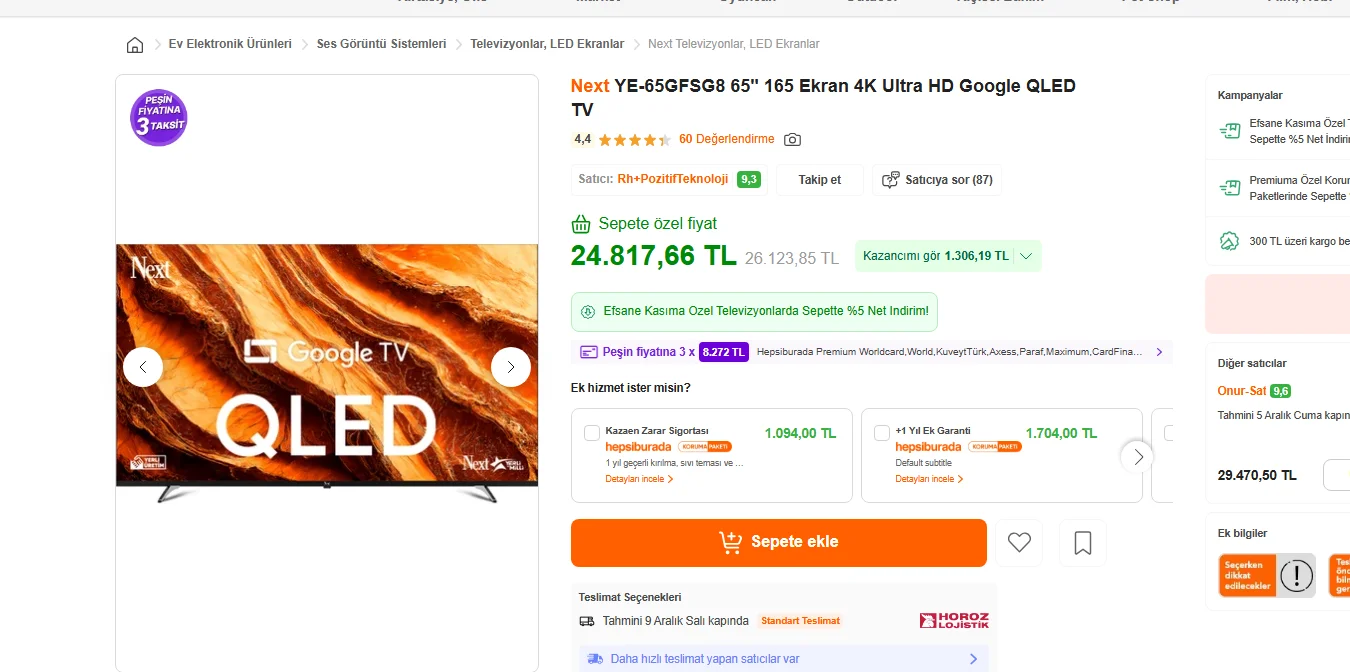Expand installment card options chevron
Viewport: 1350px width, 672px height.
[1159, 352]
